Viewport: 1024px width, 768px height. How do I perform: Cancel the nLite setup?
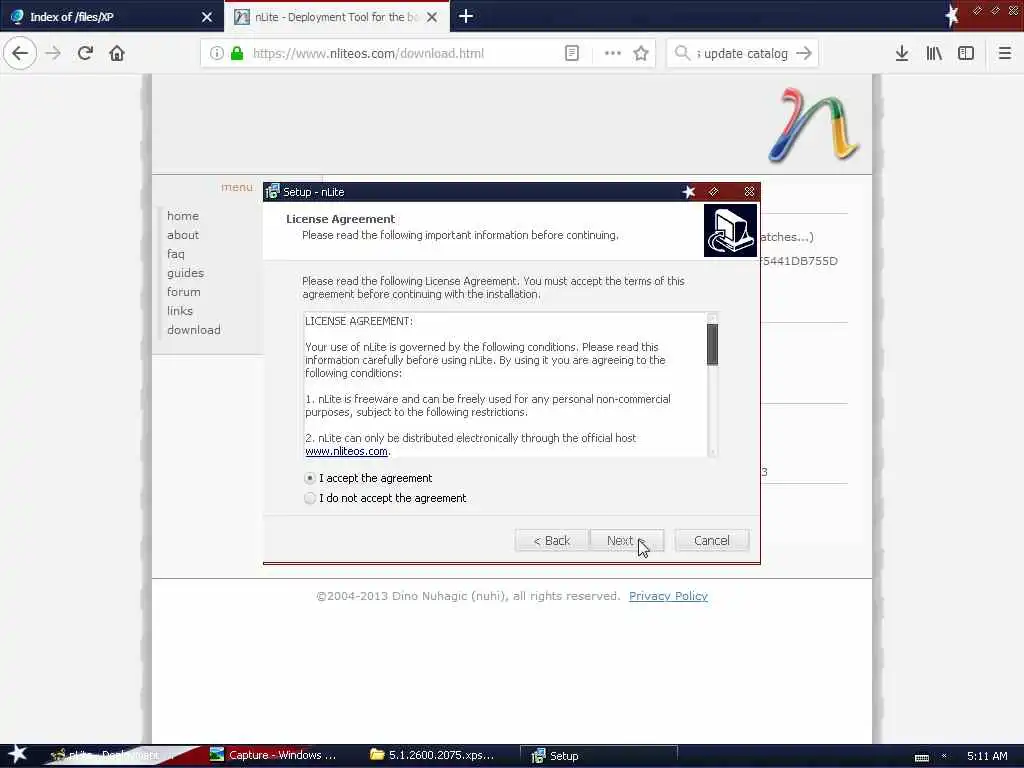point(712,541)
